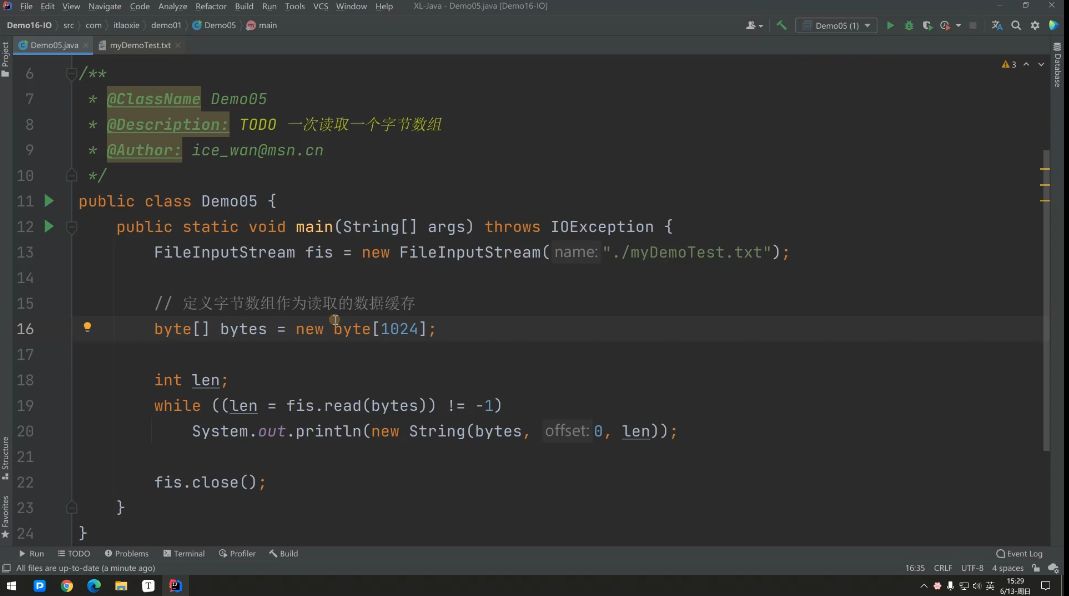Go to previous highlighted error arrow

pyautogui.click(x=1026, y=64)
